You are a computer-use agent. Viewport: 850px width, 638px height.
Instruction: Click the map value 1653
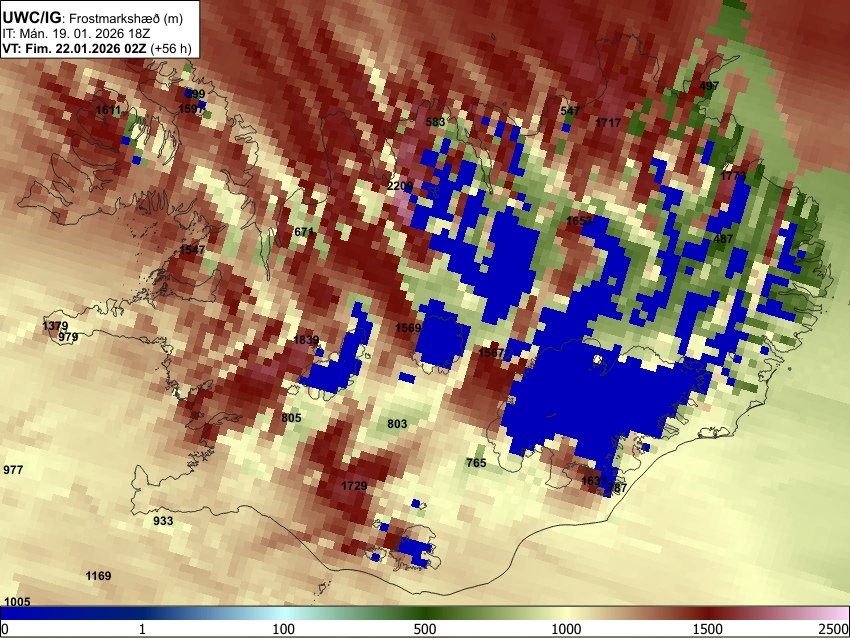pyautogui.click(x=579, y=221)
